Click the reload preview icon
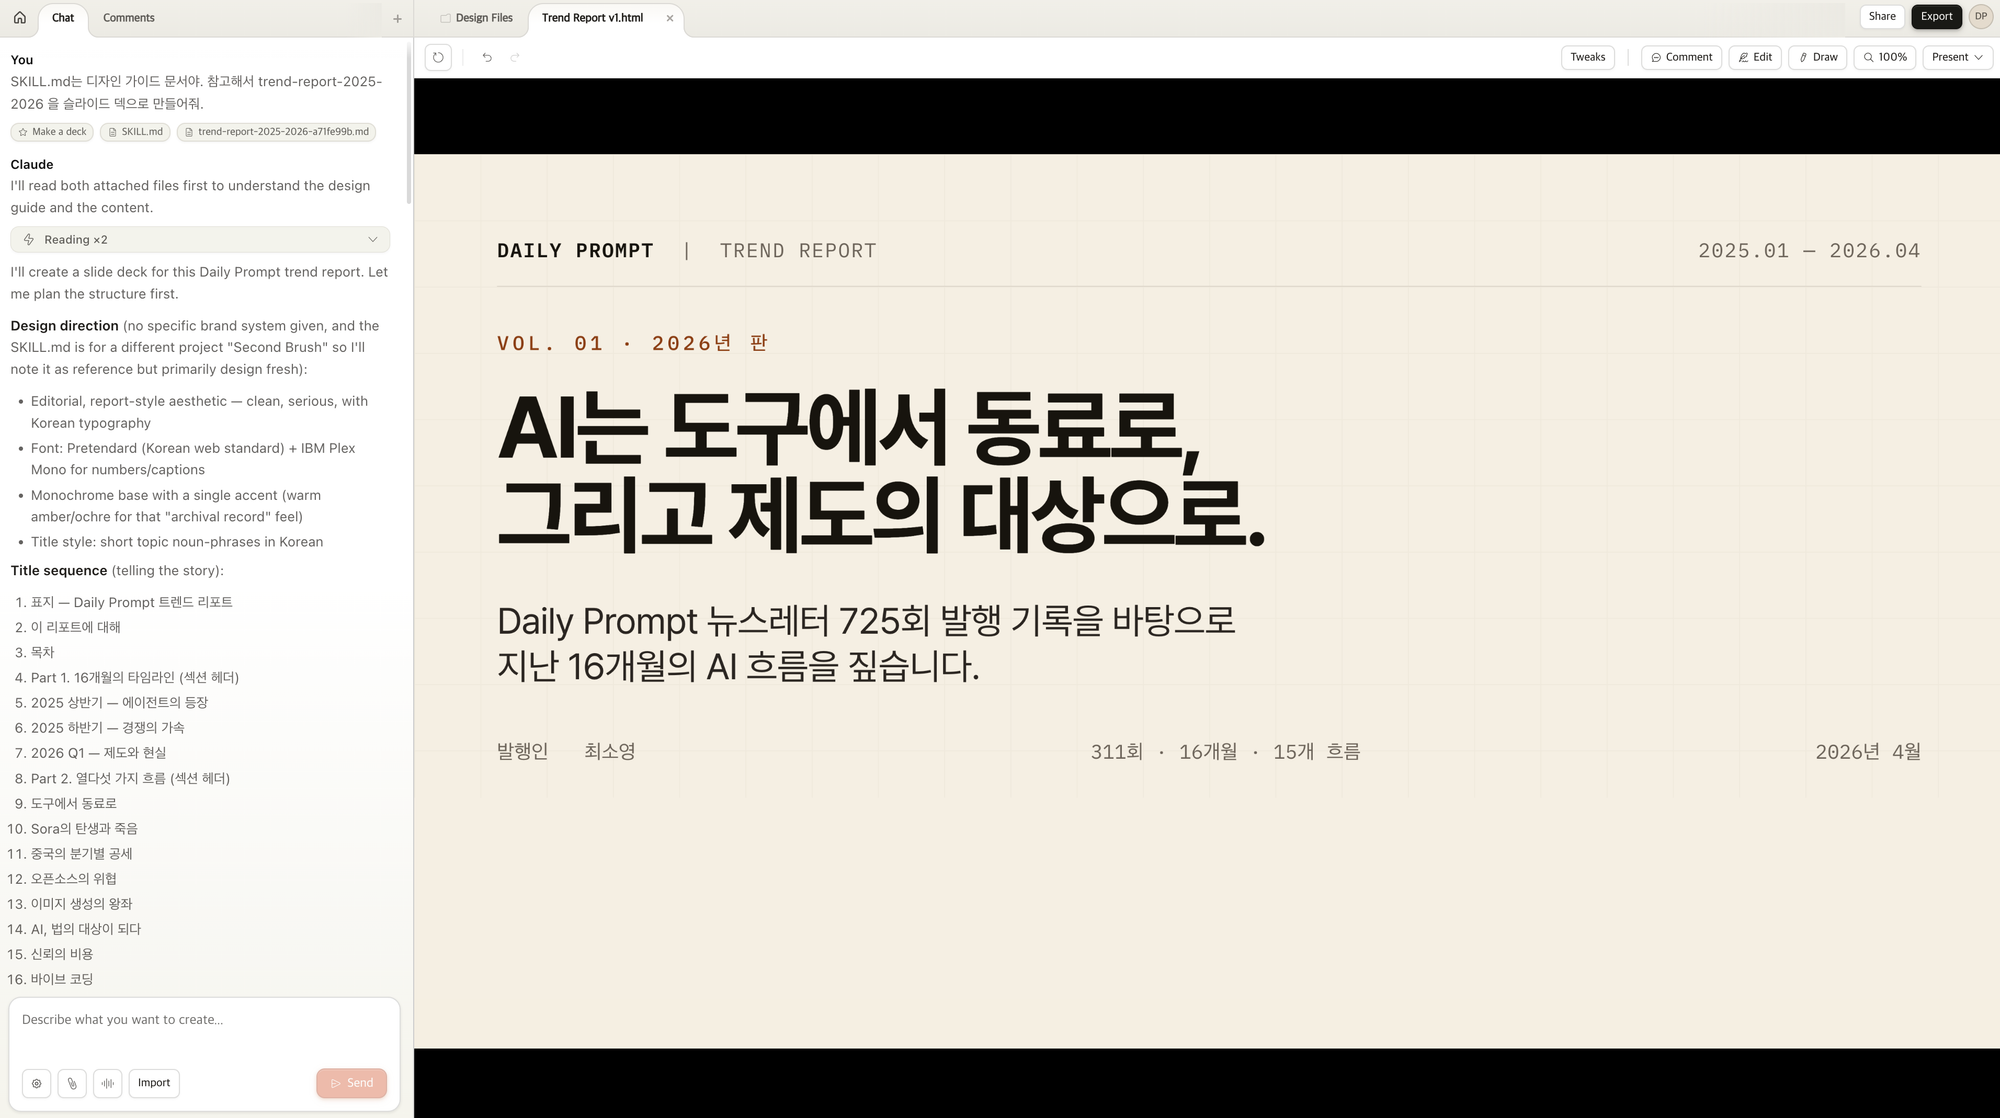 point(438,57)
